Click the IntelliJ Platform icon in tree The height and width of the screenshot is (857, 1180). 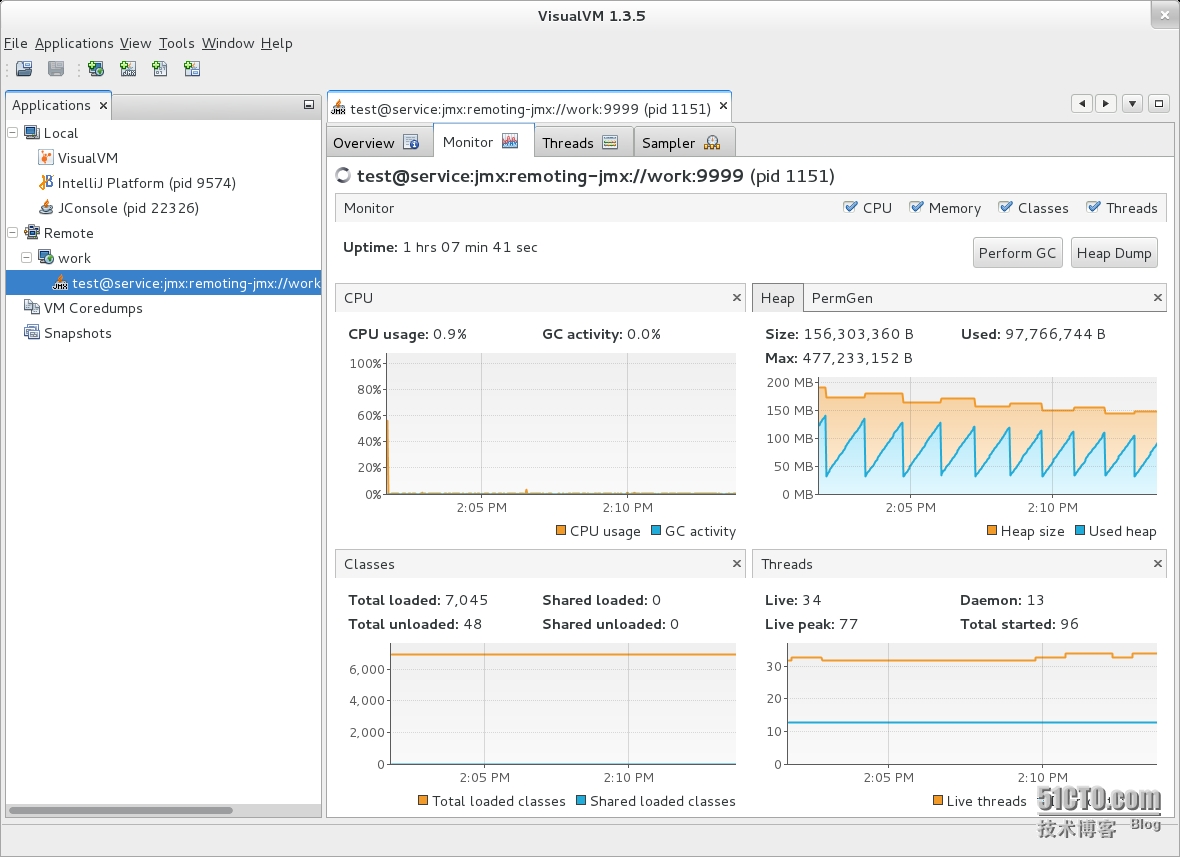(x=46, y=183)
